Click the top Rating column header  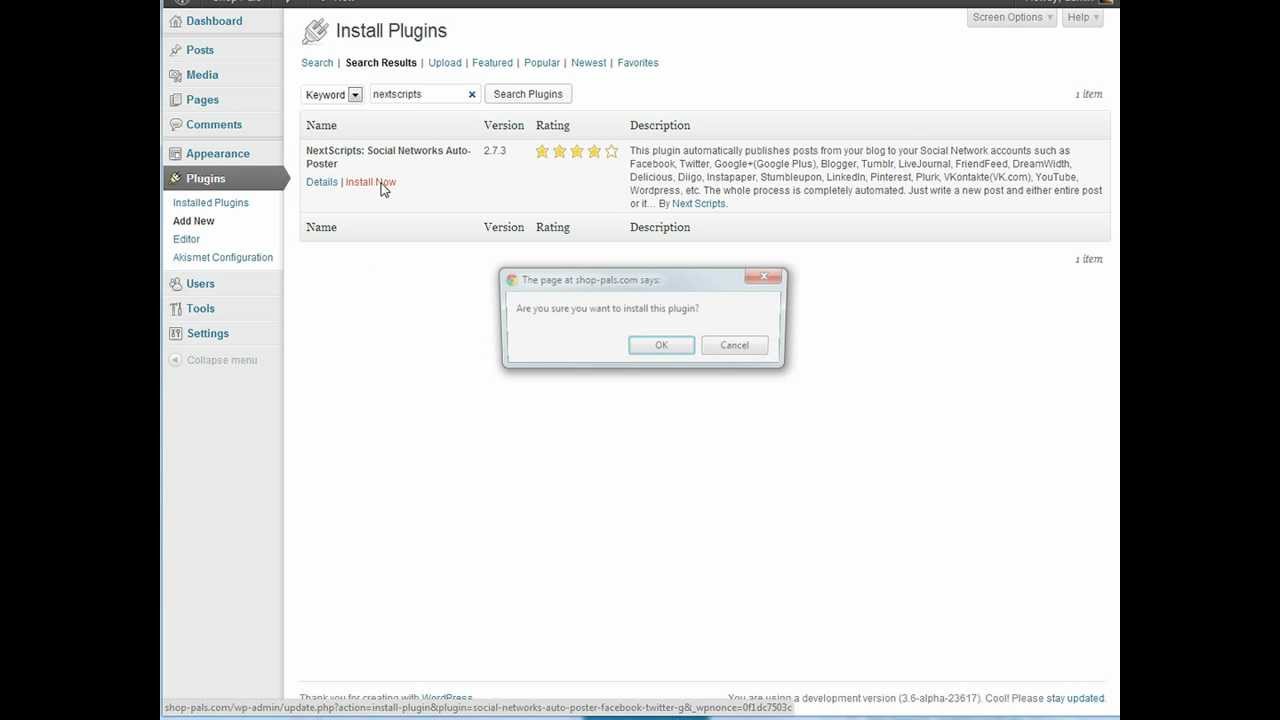pyautogui.click(x=553, y=126)
